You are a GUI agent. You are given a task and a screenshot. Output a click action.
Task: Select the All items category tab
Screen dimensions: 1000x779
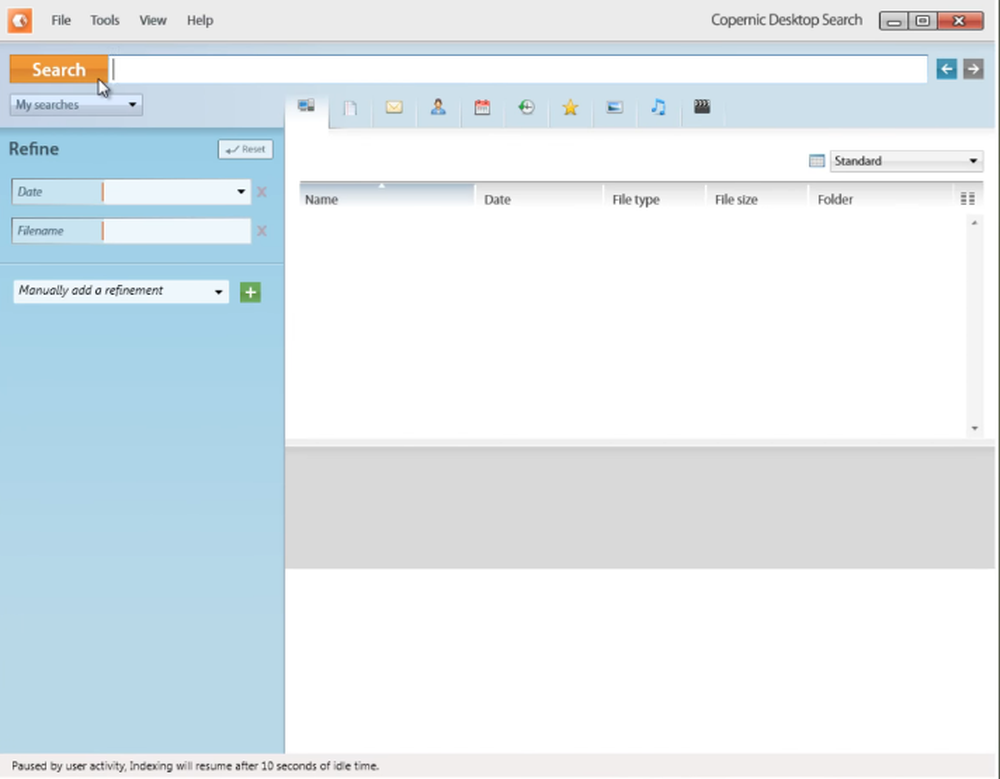click(x=307, y=106)
